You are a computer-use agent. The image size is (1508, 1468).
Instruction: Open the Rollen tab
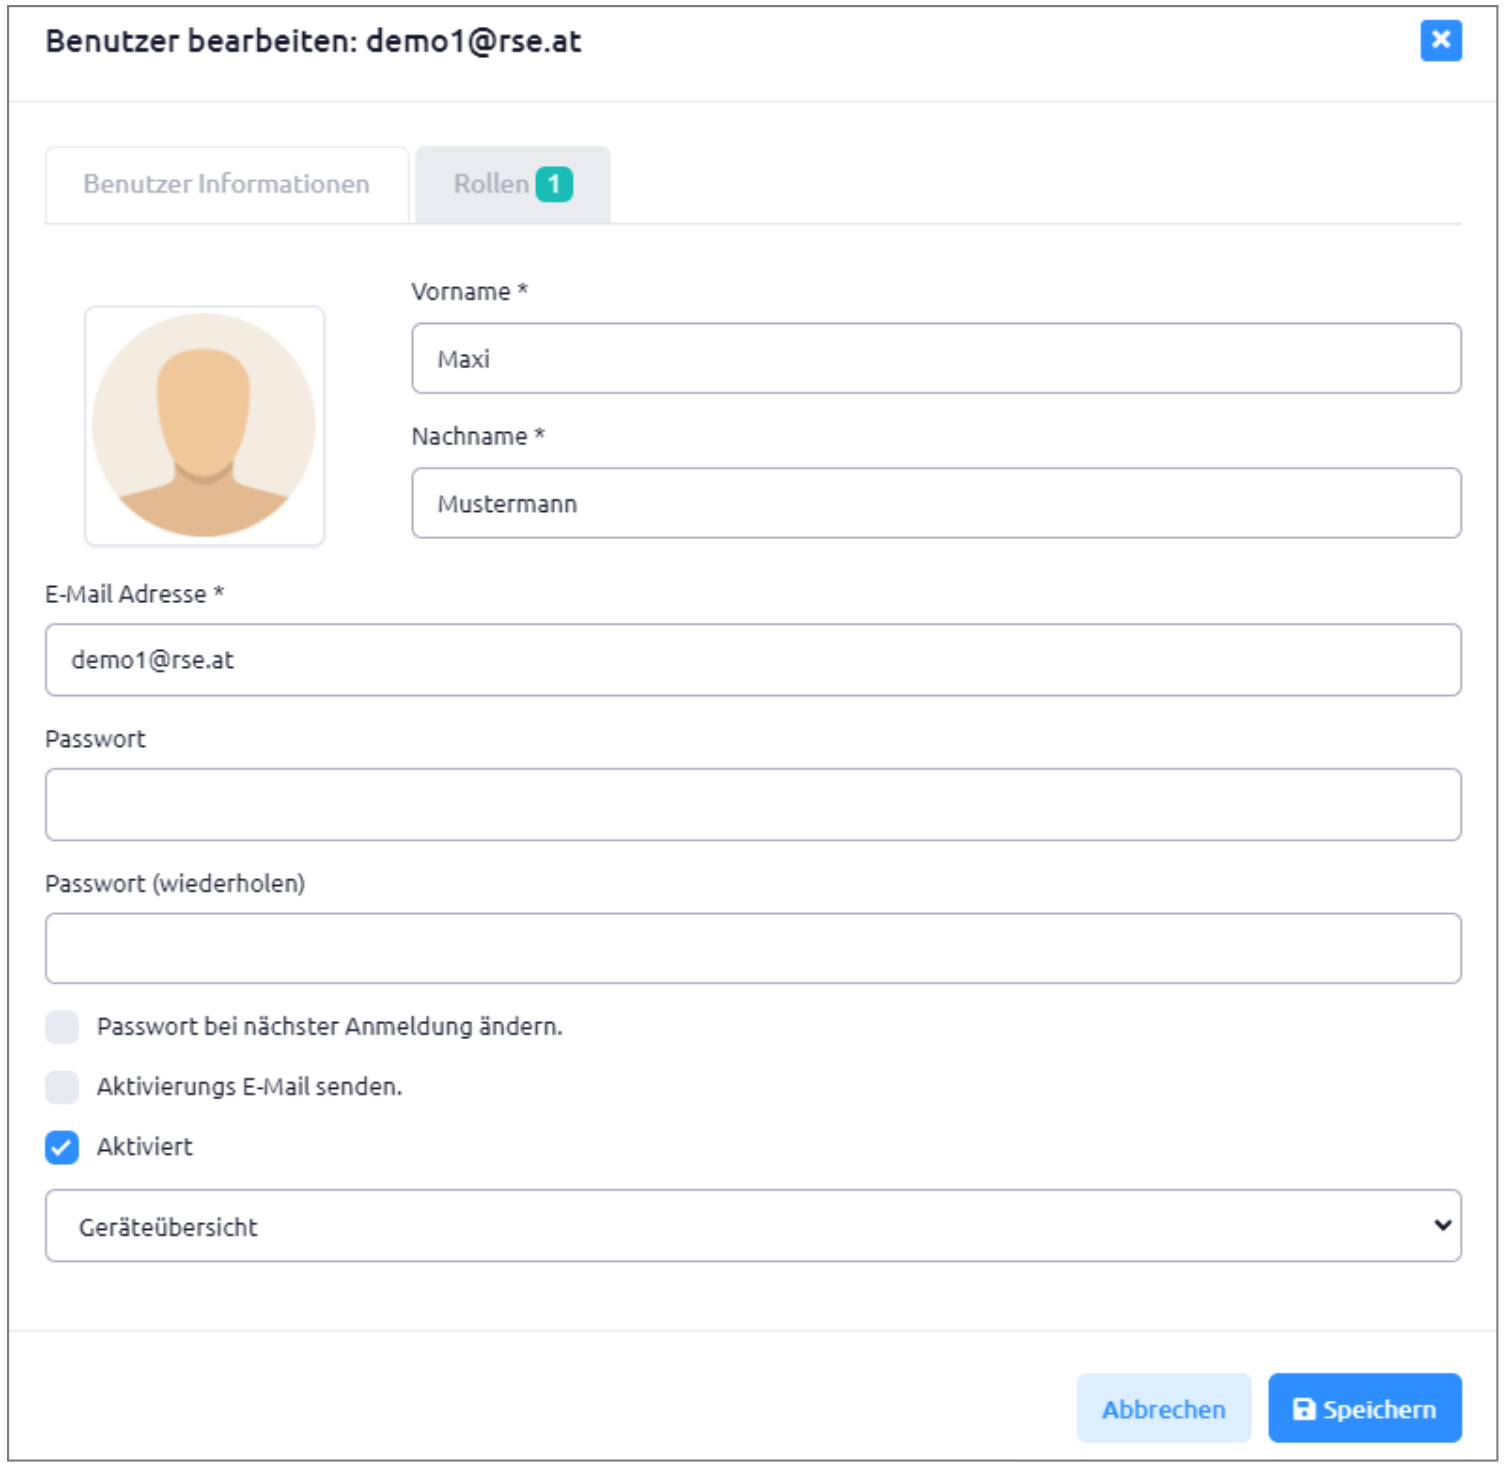[513, 185]
